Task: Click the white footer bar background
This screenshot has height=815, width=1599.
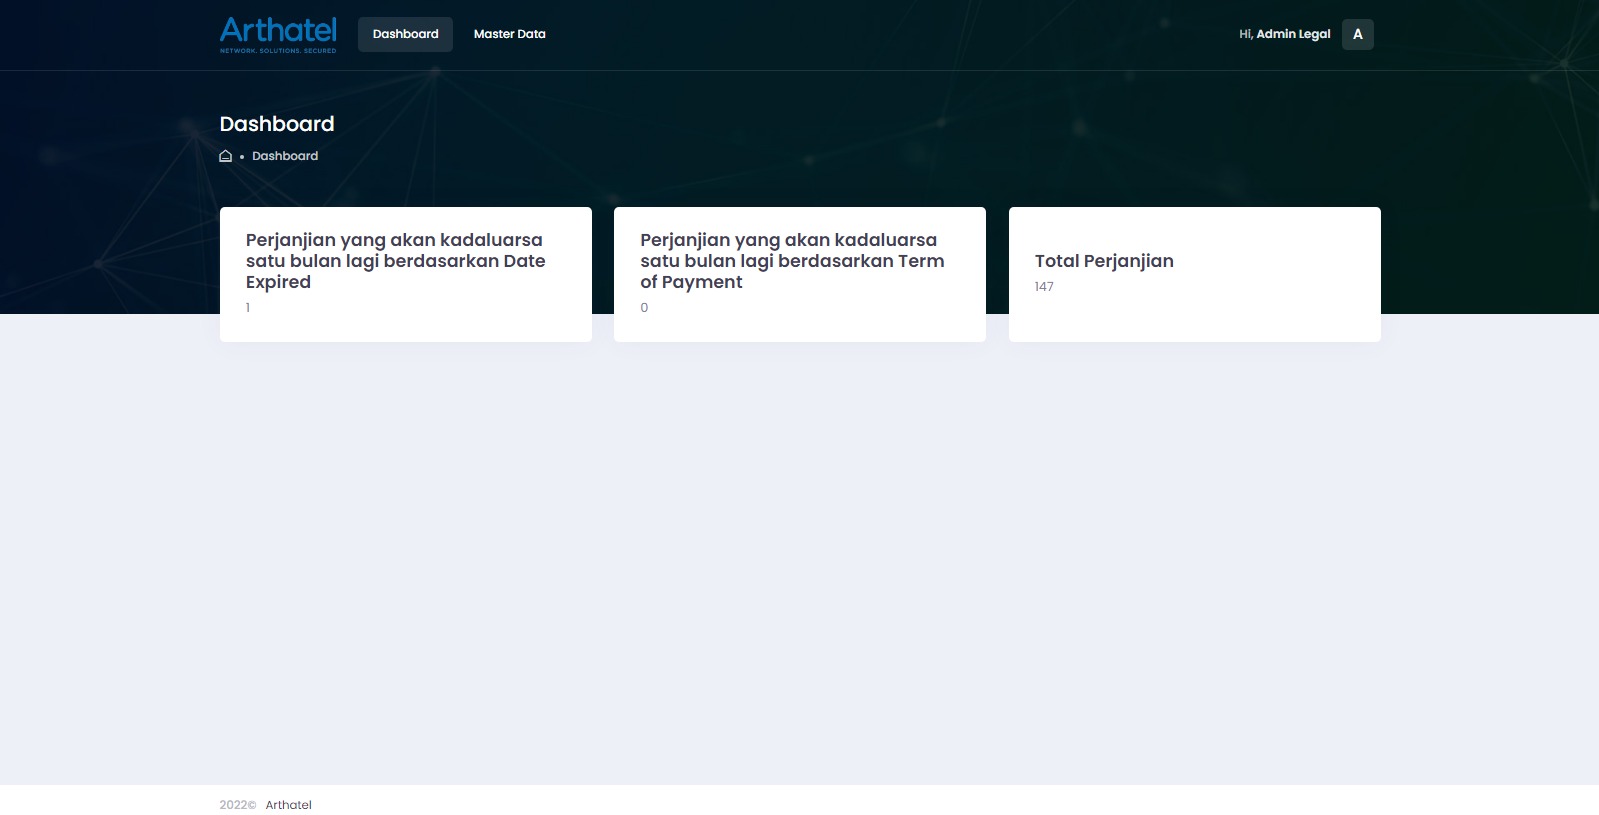Action: point(900,801)
